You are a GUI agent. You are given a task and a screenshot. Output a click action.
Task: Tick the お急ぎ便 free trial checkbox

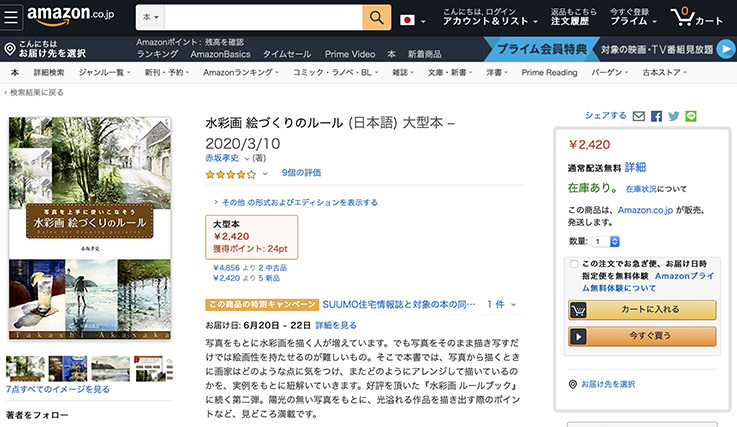(x=573, y=264)
